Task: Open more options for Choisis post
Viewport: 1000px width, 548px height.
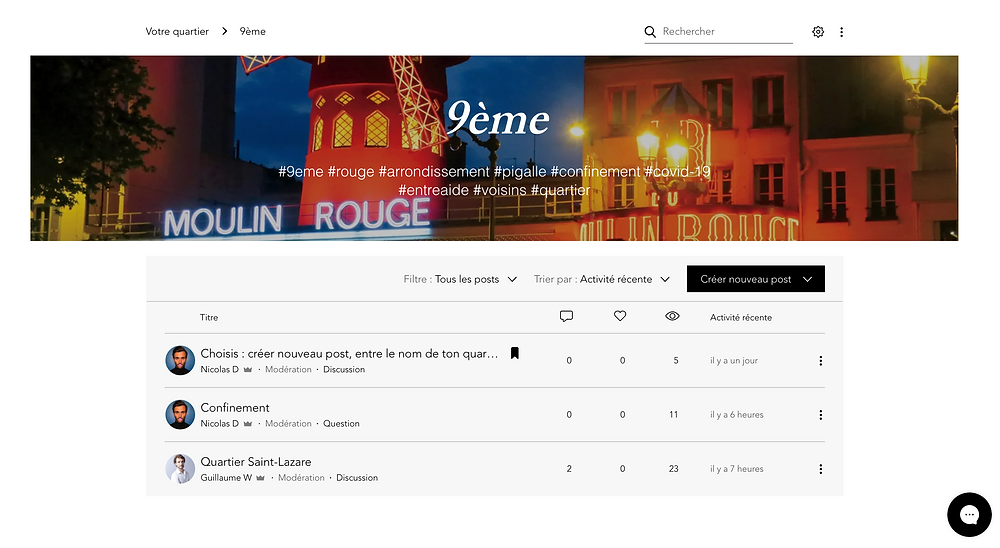Action: 821,360
